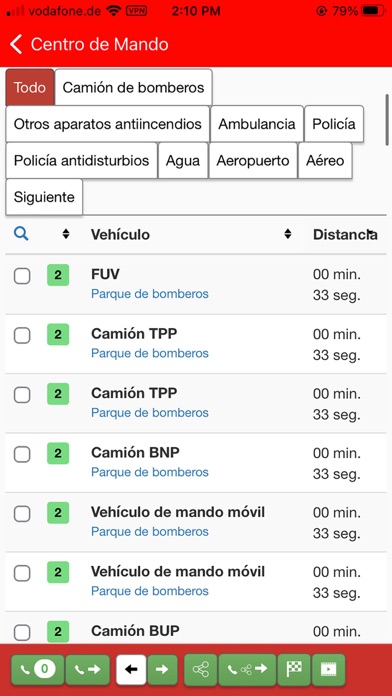Viewport: 392px width, 696px height.
Task: Switch to the Ambulancia filter tab
Action: coord(257,124)
